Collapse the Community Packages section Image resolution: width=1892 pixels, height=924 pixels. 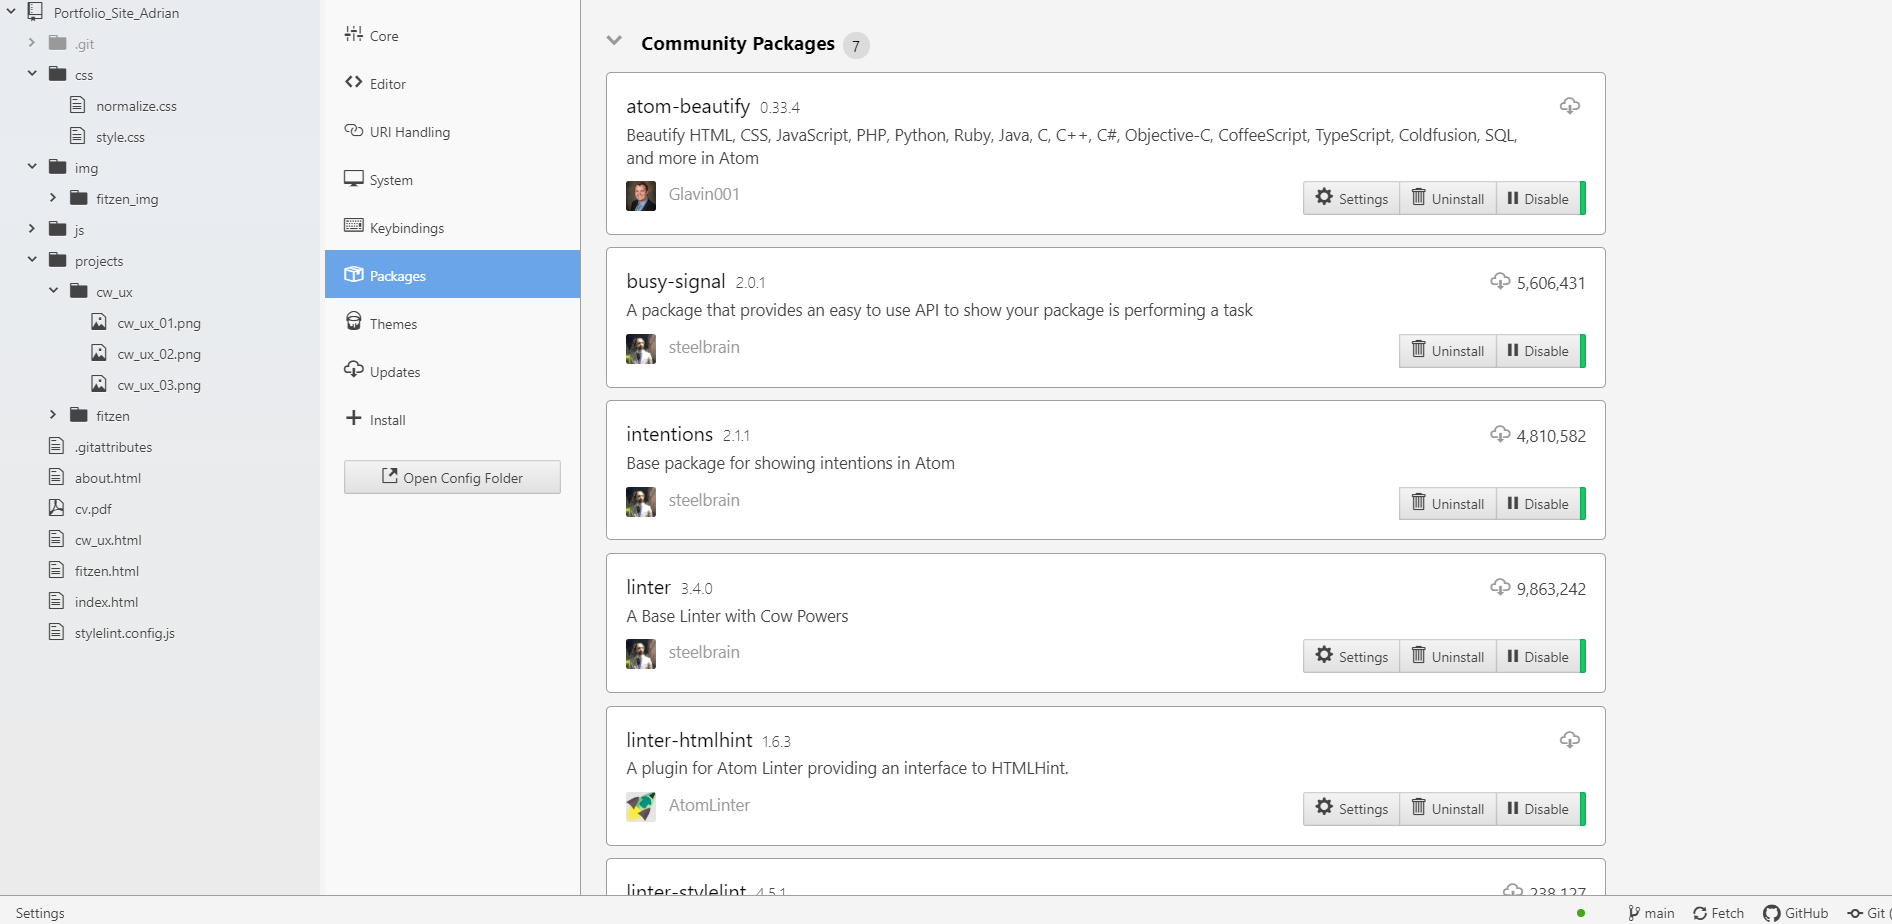[x=614, y=42]
